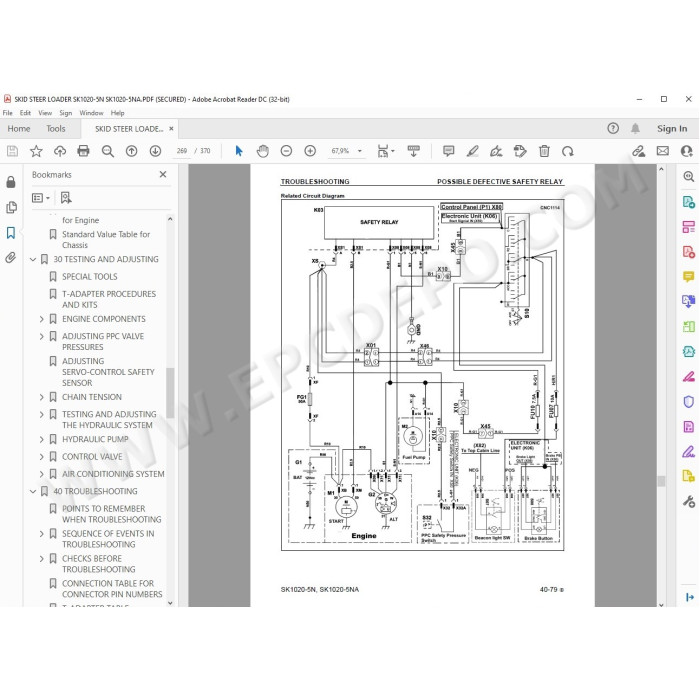Image resolution: width=700 pixels, height=700 pixels.
Task: Expand ADJUSTING PPC VALVE PRESSURES bookmark
Action: coord(42,336)
